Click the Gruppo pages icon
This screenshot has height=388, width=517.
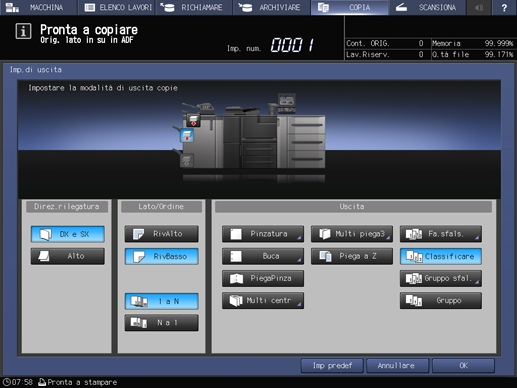(x=414, y=301)
